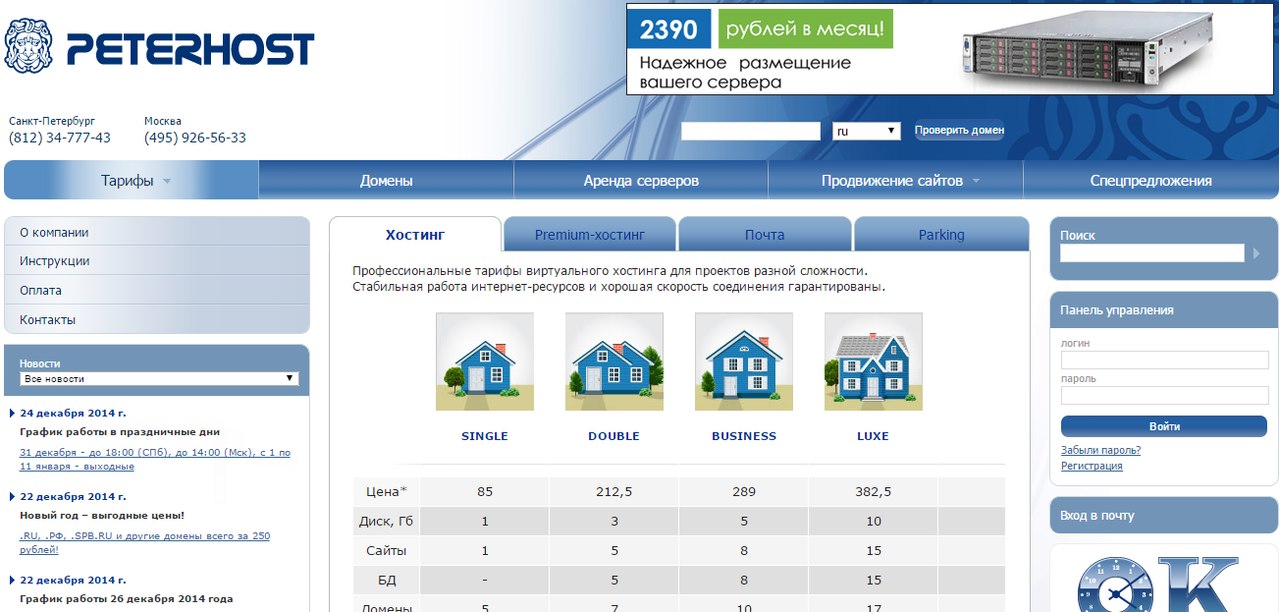Open 'Аренда серверов' in navigation bar
The image size is (1280, 612).
(x=641, y=181)
